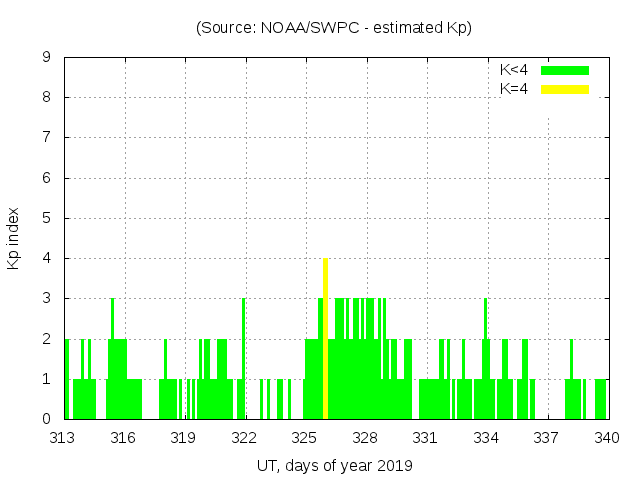Click the chart source title text
Viewport: 640px width, 480px height.
(334, 28)
